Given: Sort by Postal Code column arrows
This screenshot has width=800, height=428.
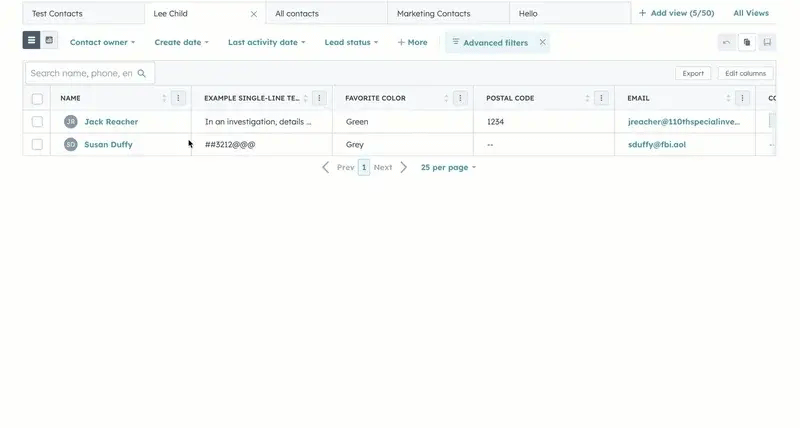Looking at the screenshot, I should coord(587,98).
